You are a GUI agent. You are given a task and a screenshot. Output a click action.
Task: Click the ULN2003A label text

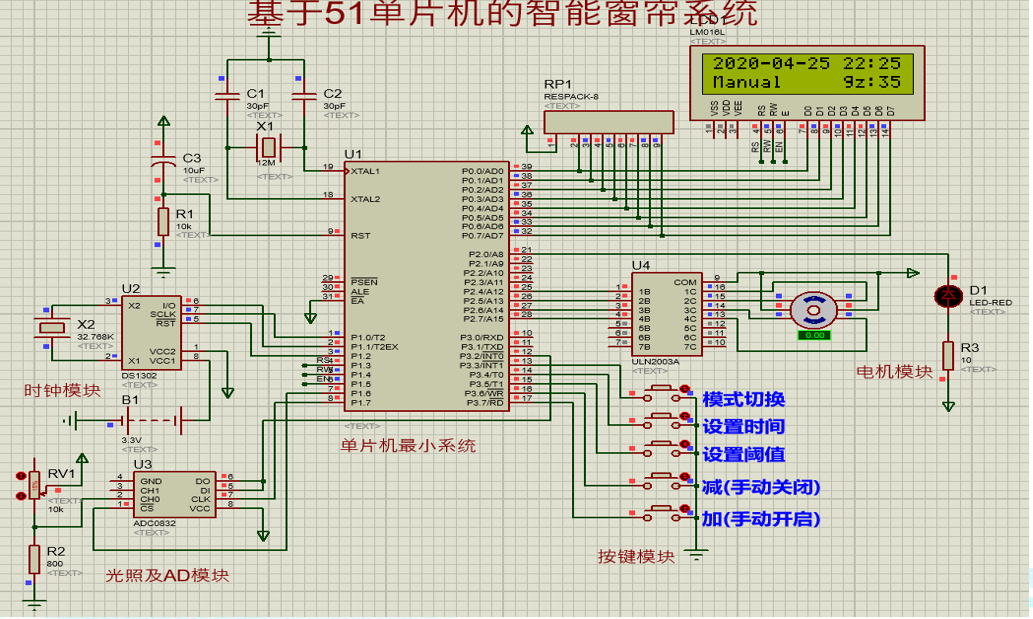656,362
